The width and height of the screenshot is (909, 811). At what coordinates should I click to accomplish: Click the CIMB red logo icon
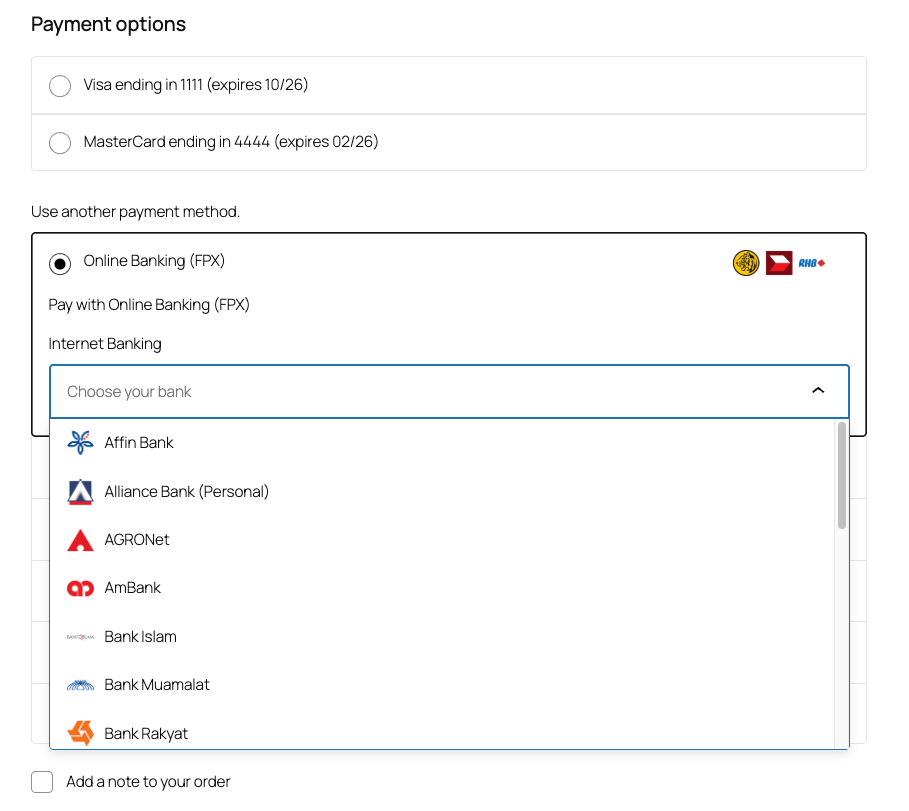click(779, 263)
